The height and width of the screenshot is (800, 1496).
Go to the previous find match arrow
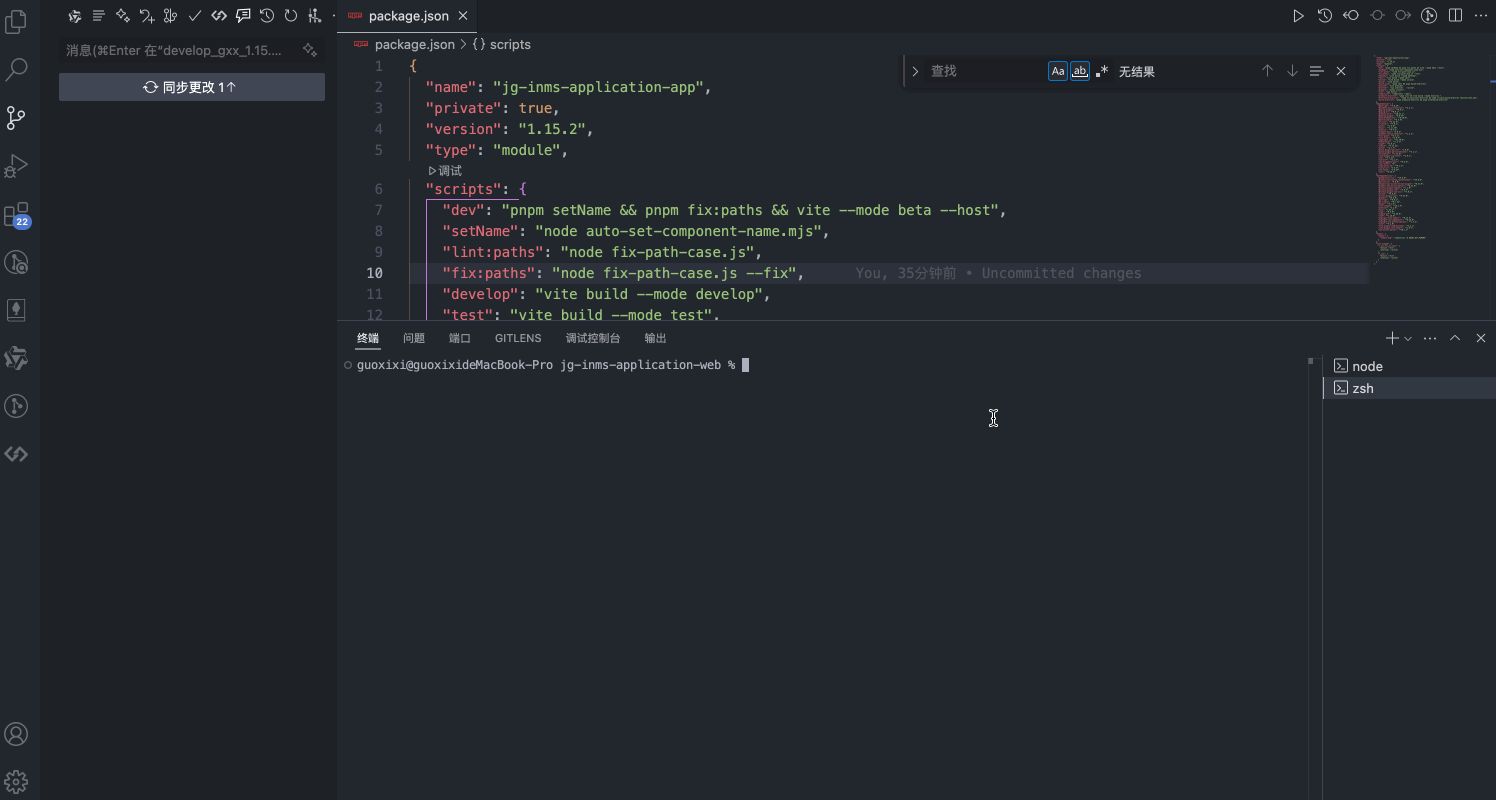coord(1267,71)
